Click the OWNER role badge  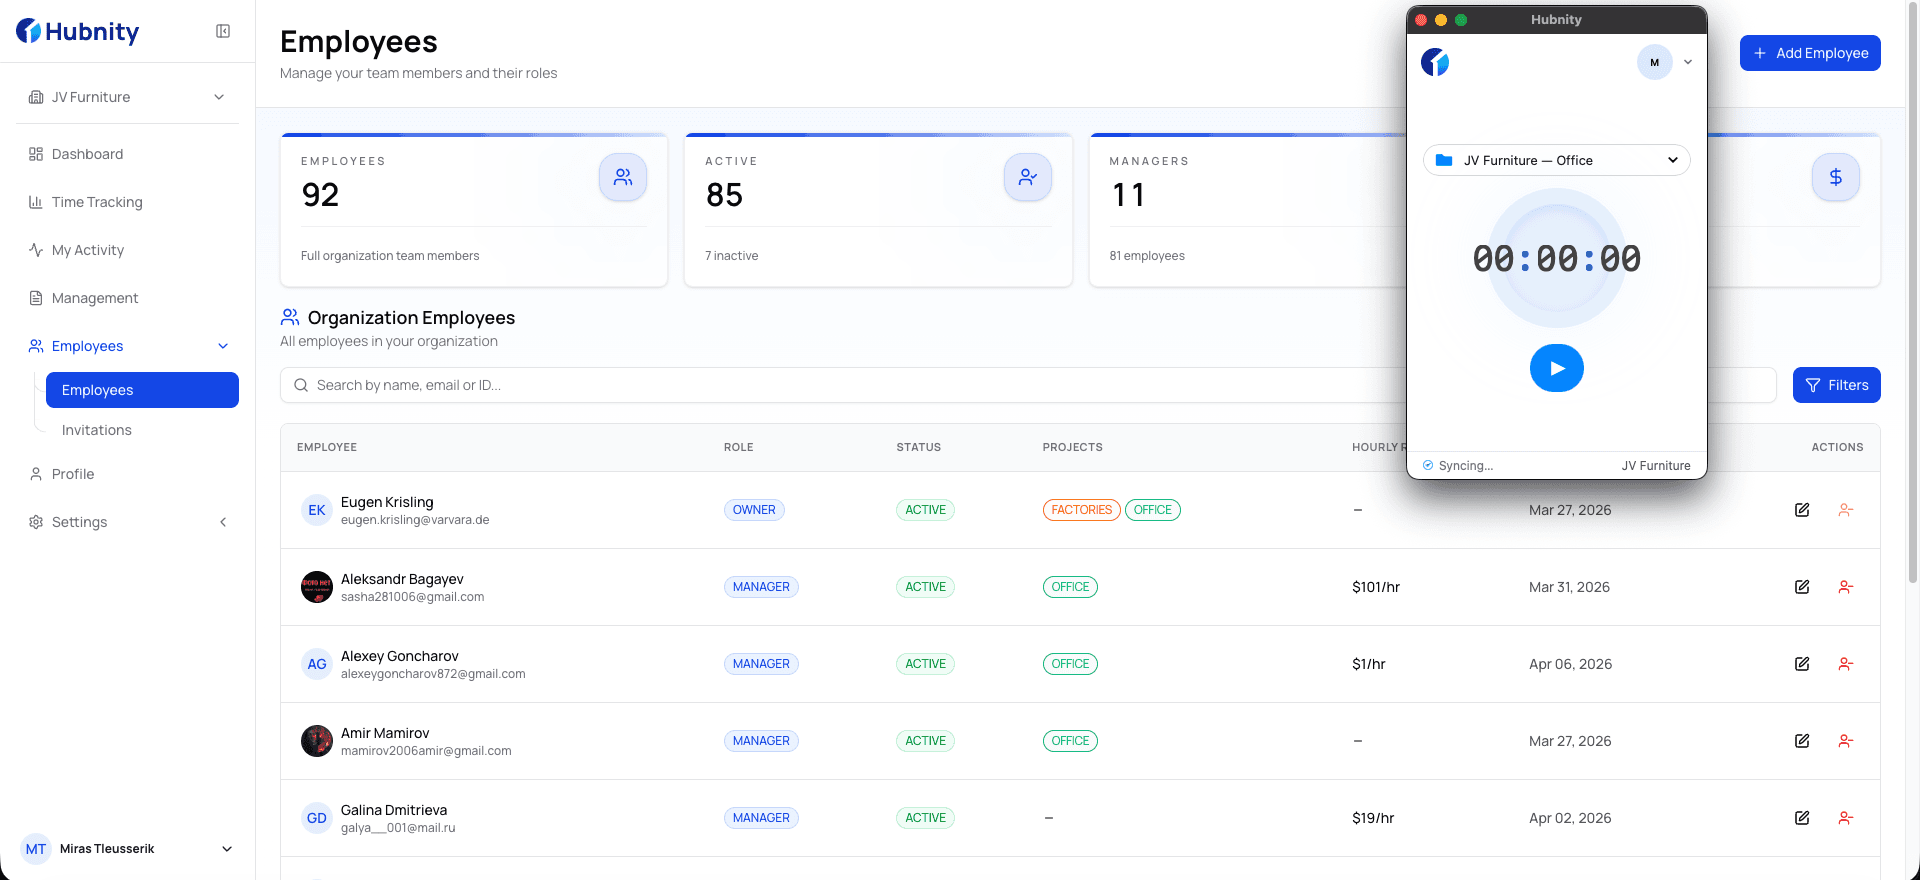(754, 510)
